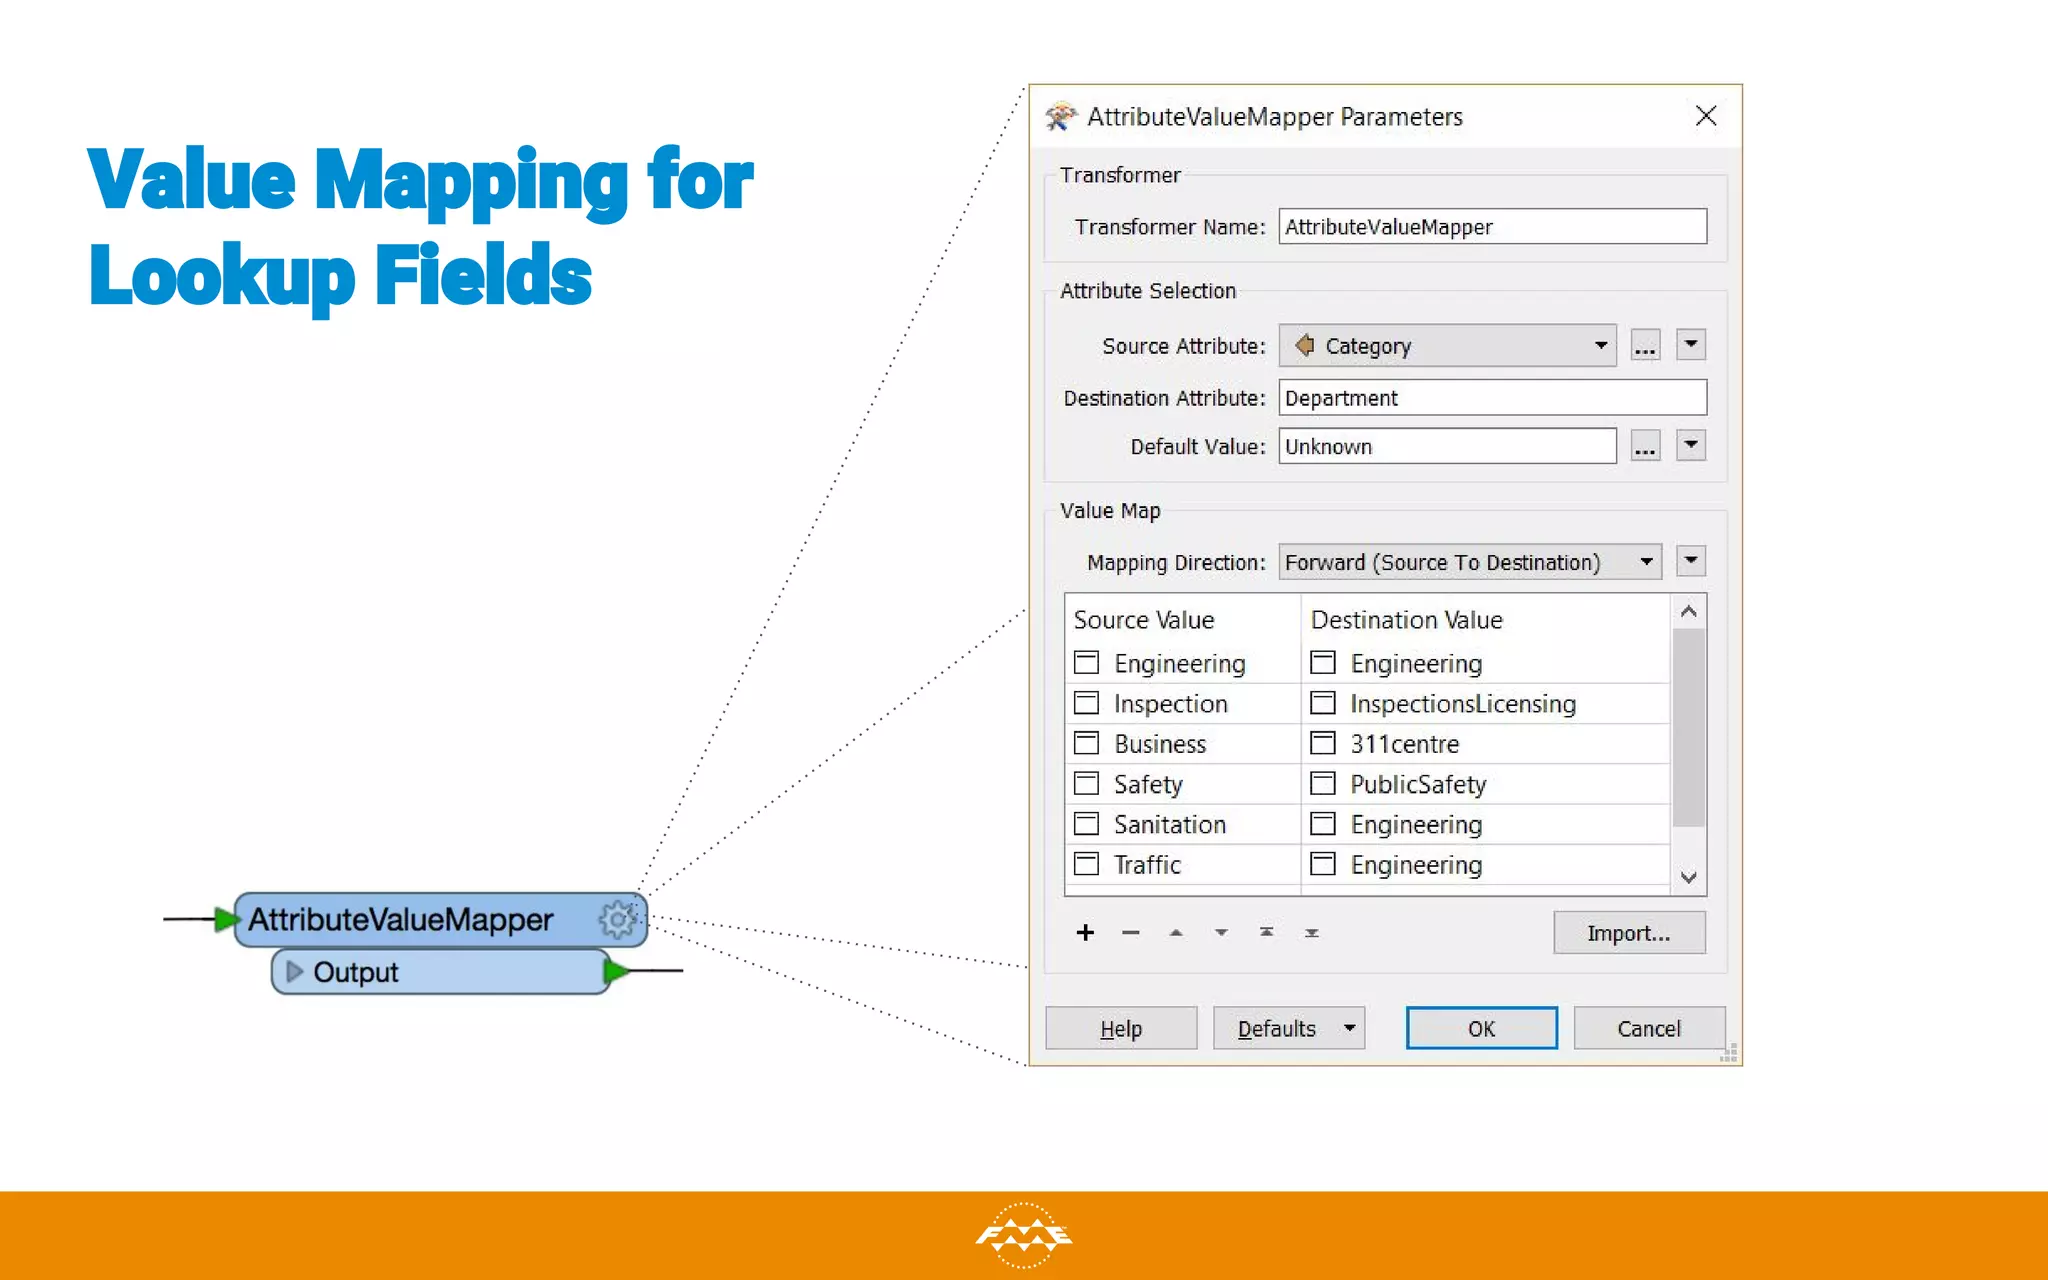This screenshot has width=2048, height=1280.
Task: Select the 311centre destination value text
Action: 1404,744
